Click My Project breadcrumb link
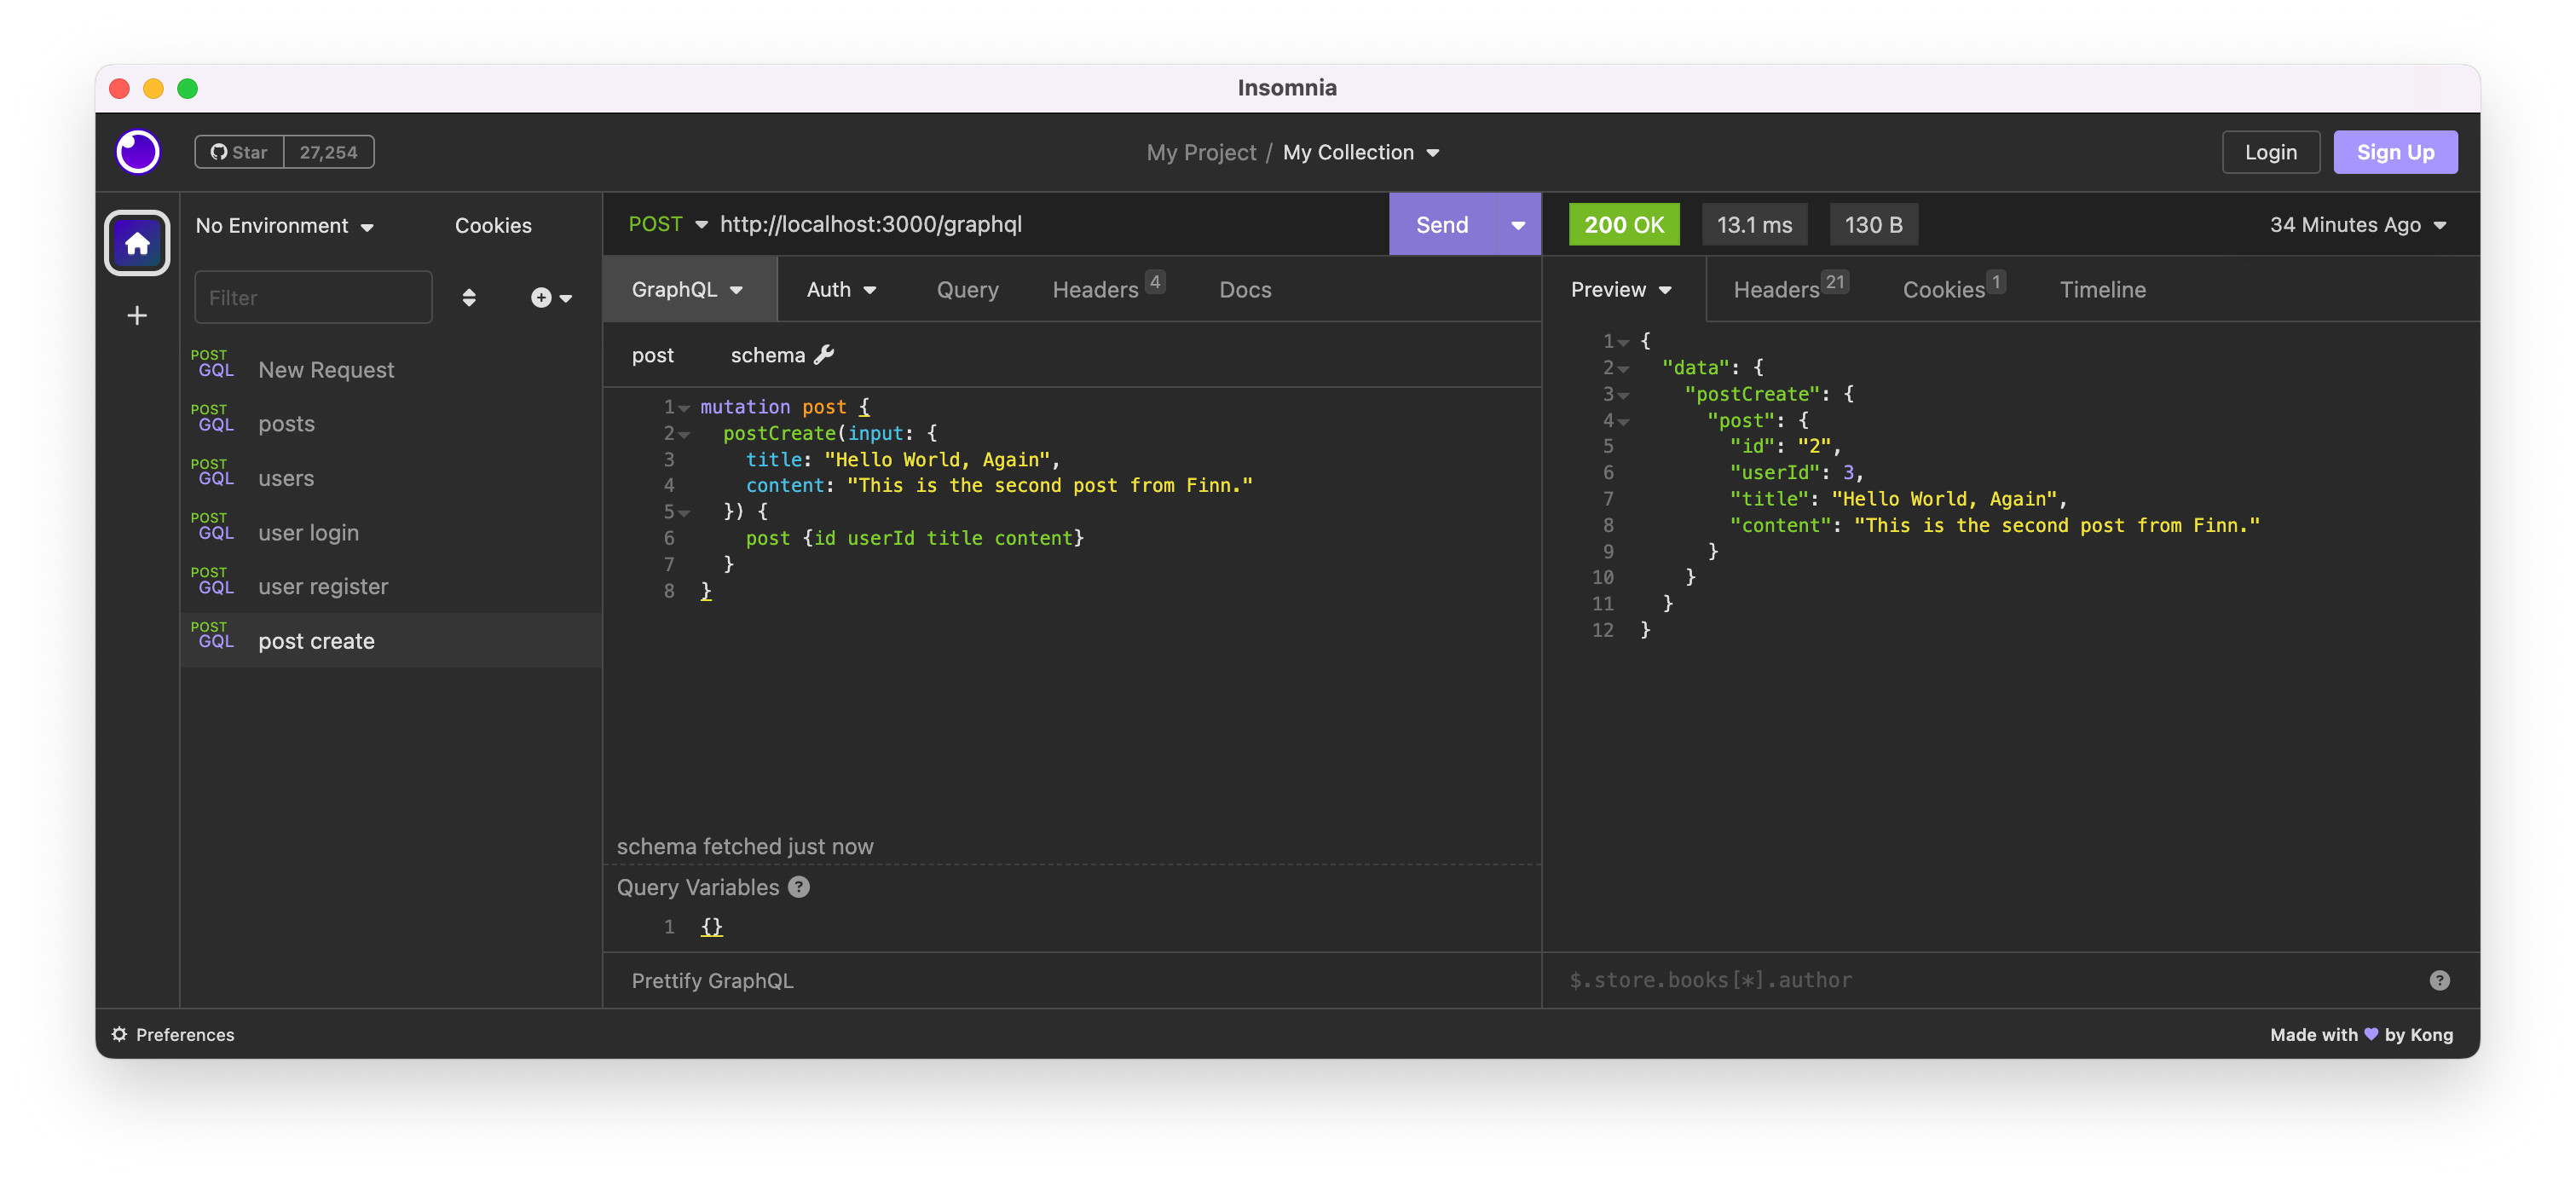The image size is (2576, 1185). [x=1200, y=152]
